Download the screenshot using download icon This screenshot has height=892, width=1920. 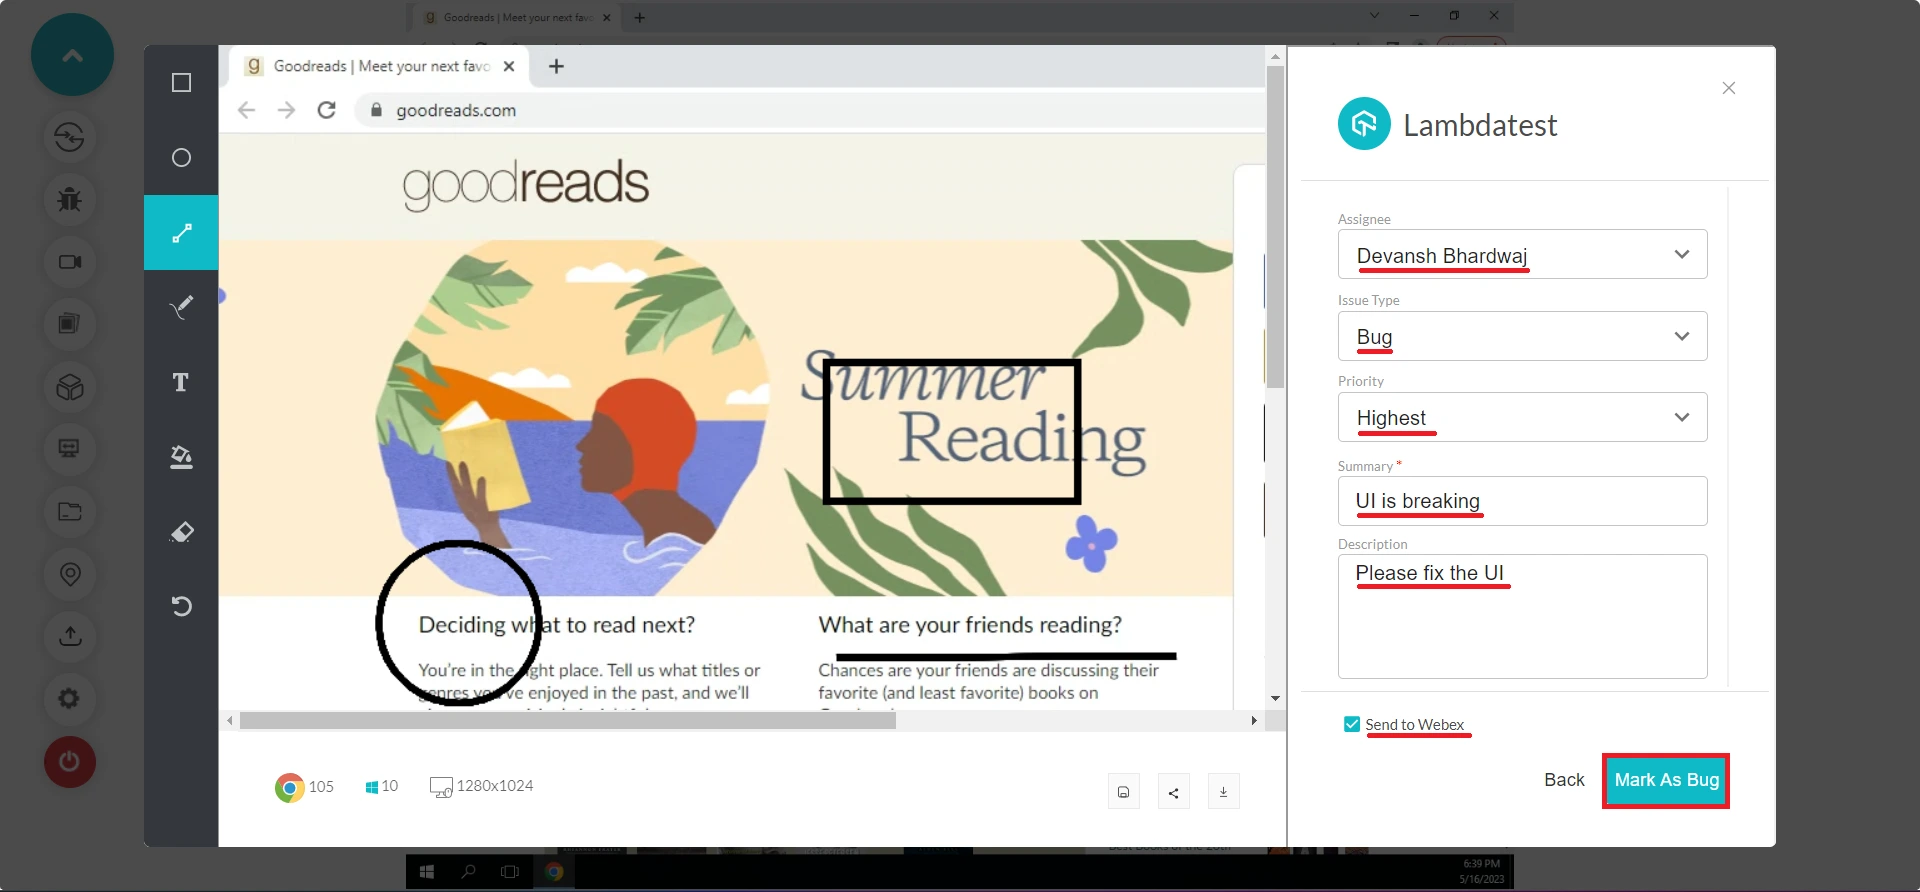coord(1223,792)
